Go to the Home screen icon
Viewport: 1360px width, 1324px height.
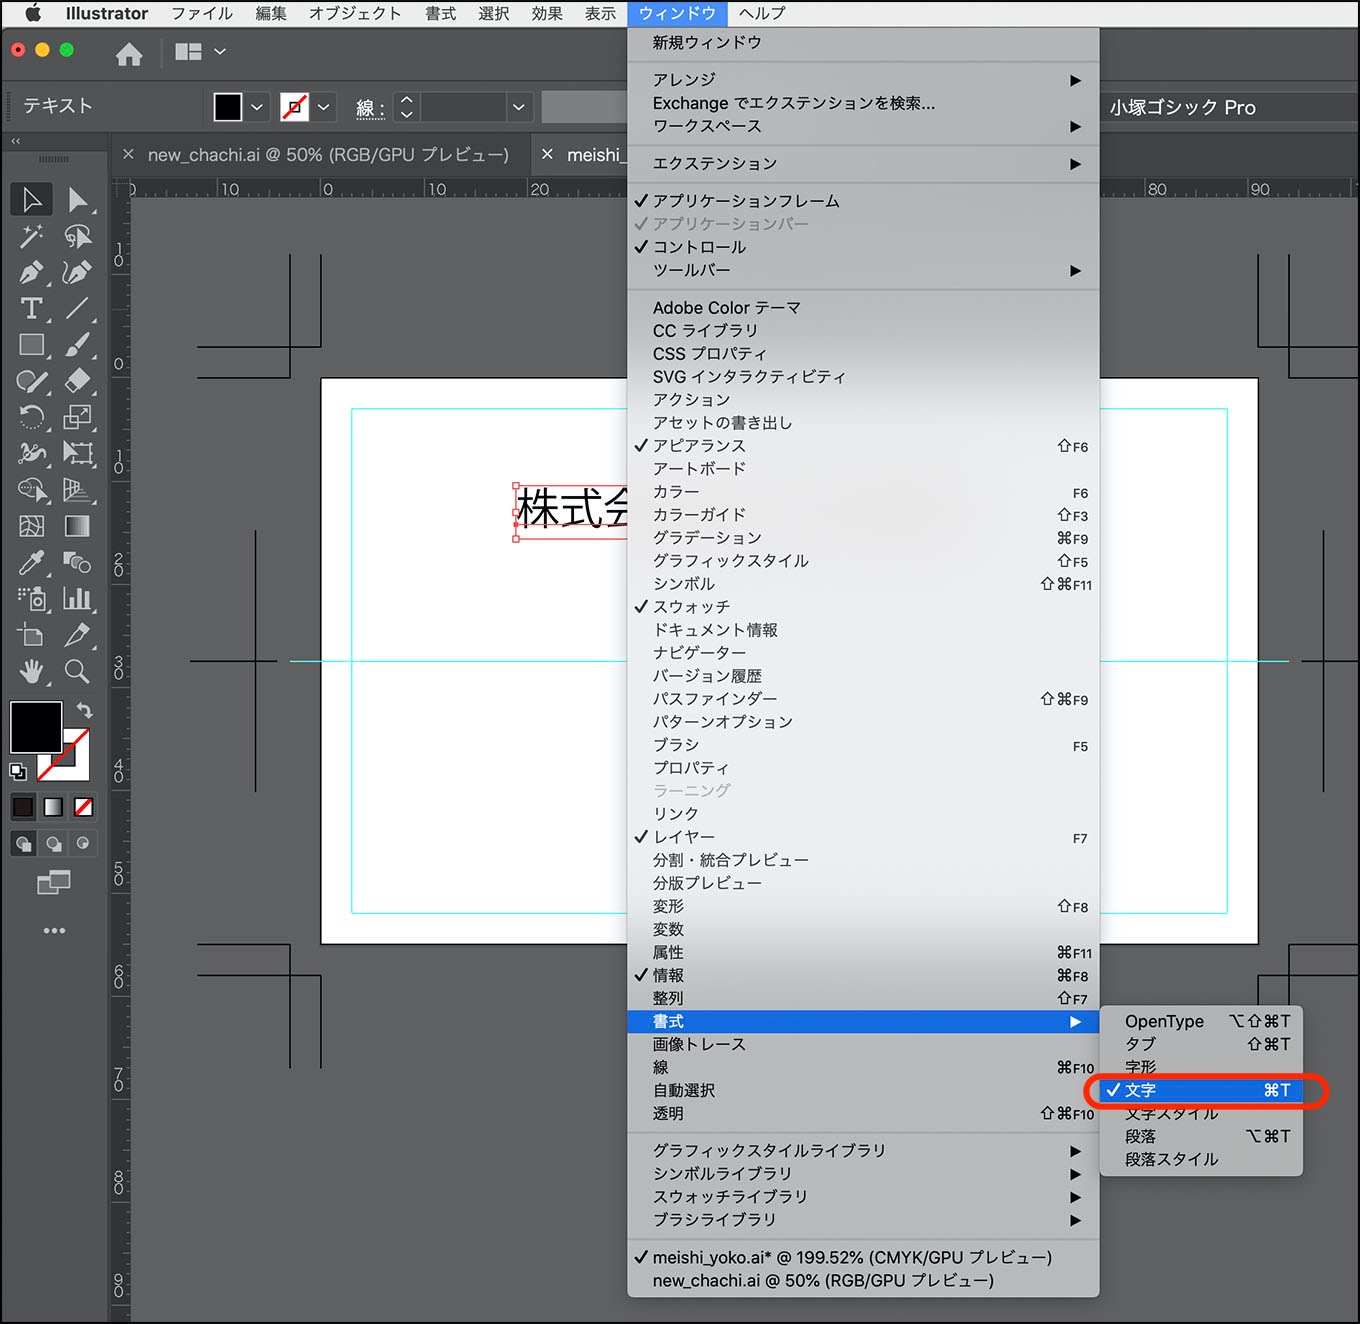[129, 53]
